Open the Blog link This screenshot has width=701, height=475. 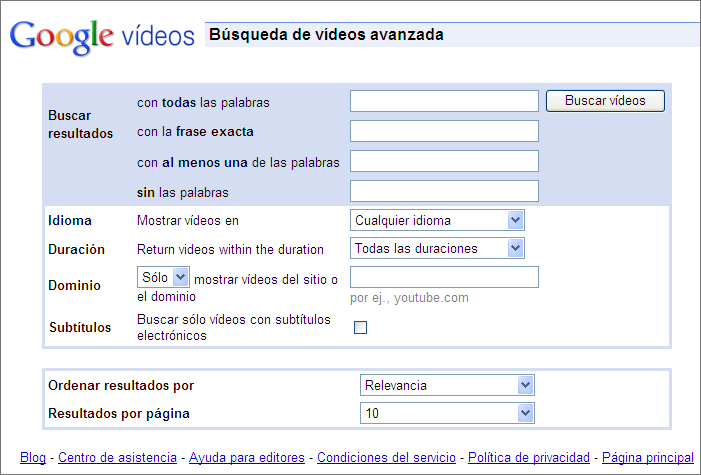[x=33, y=458]
